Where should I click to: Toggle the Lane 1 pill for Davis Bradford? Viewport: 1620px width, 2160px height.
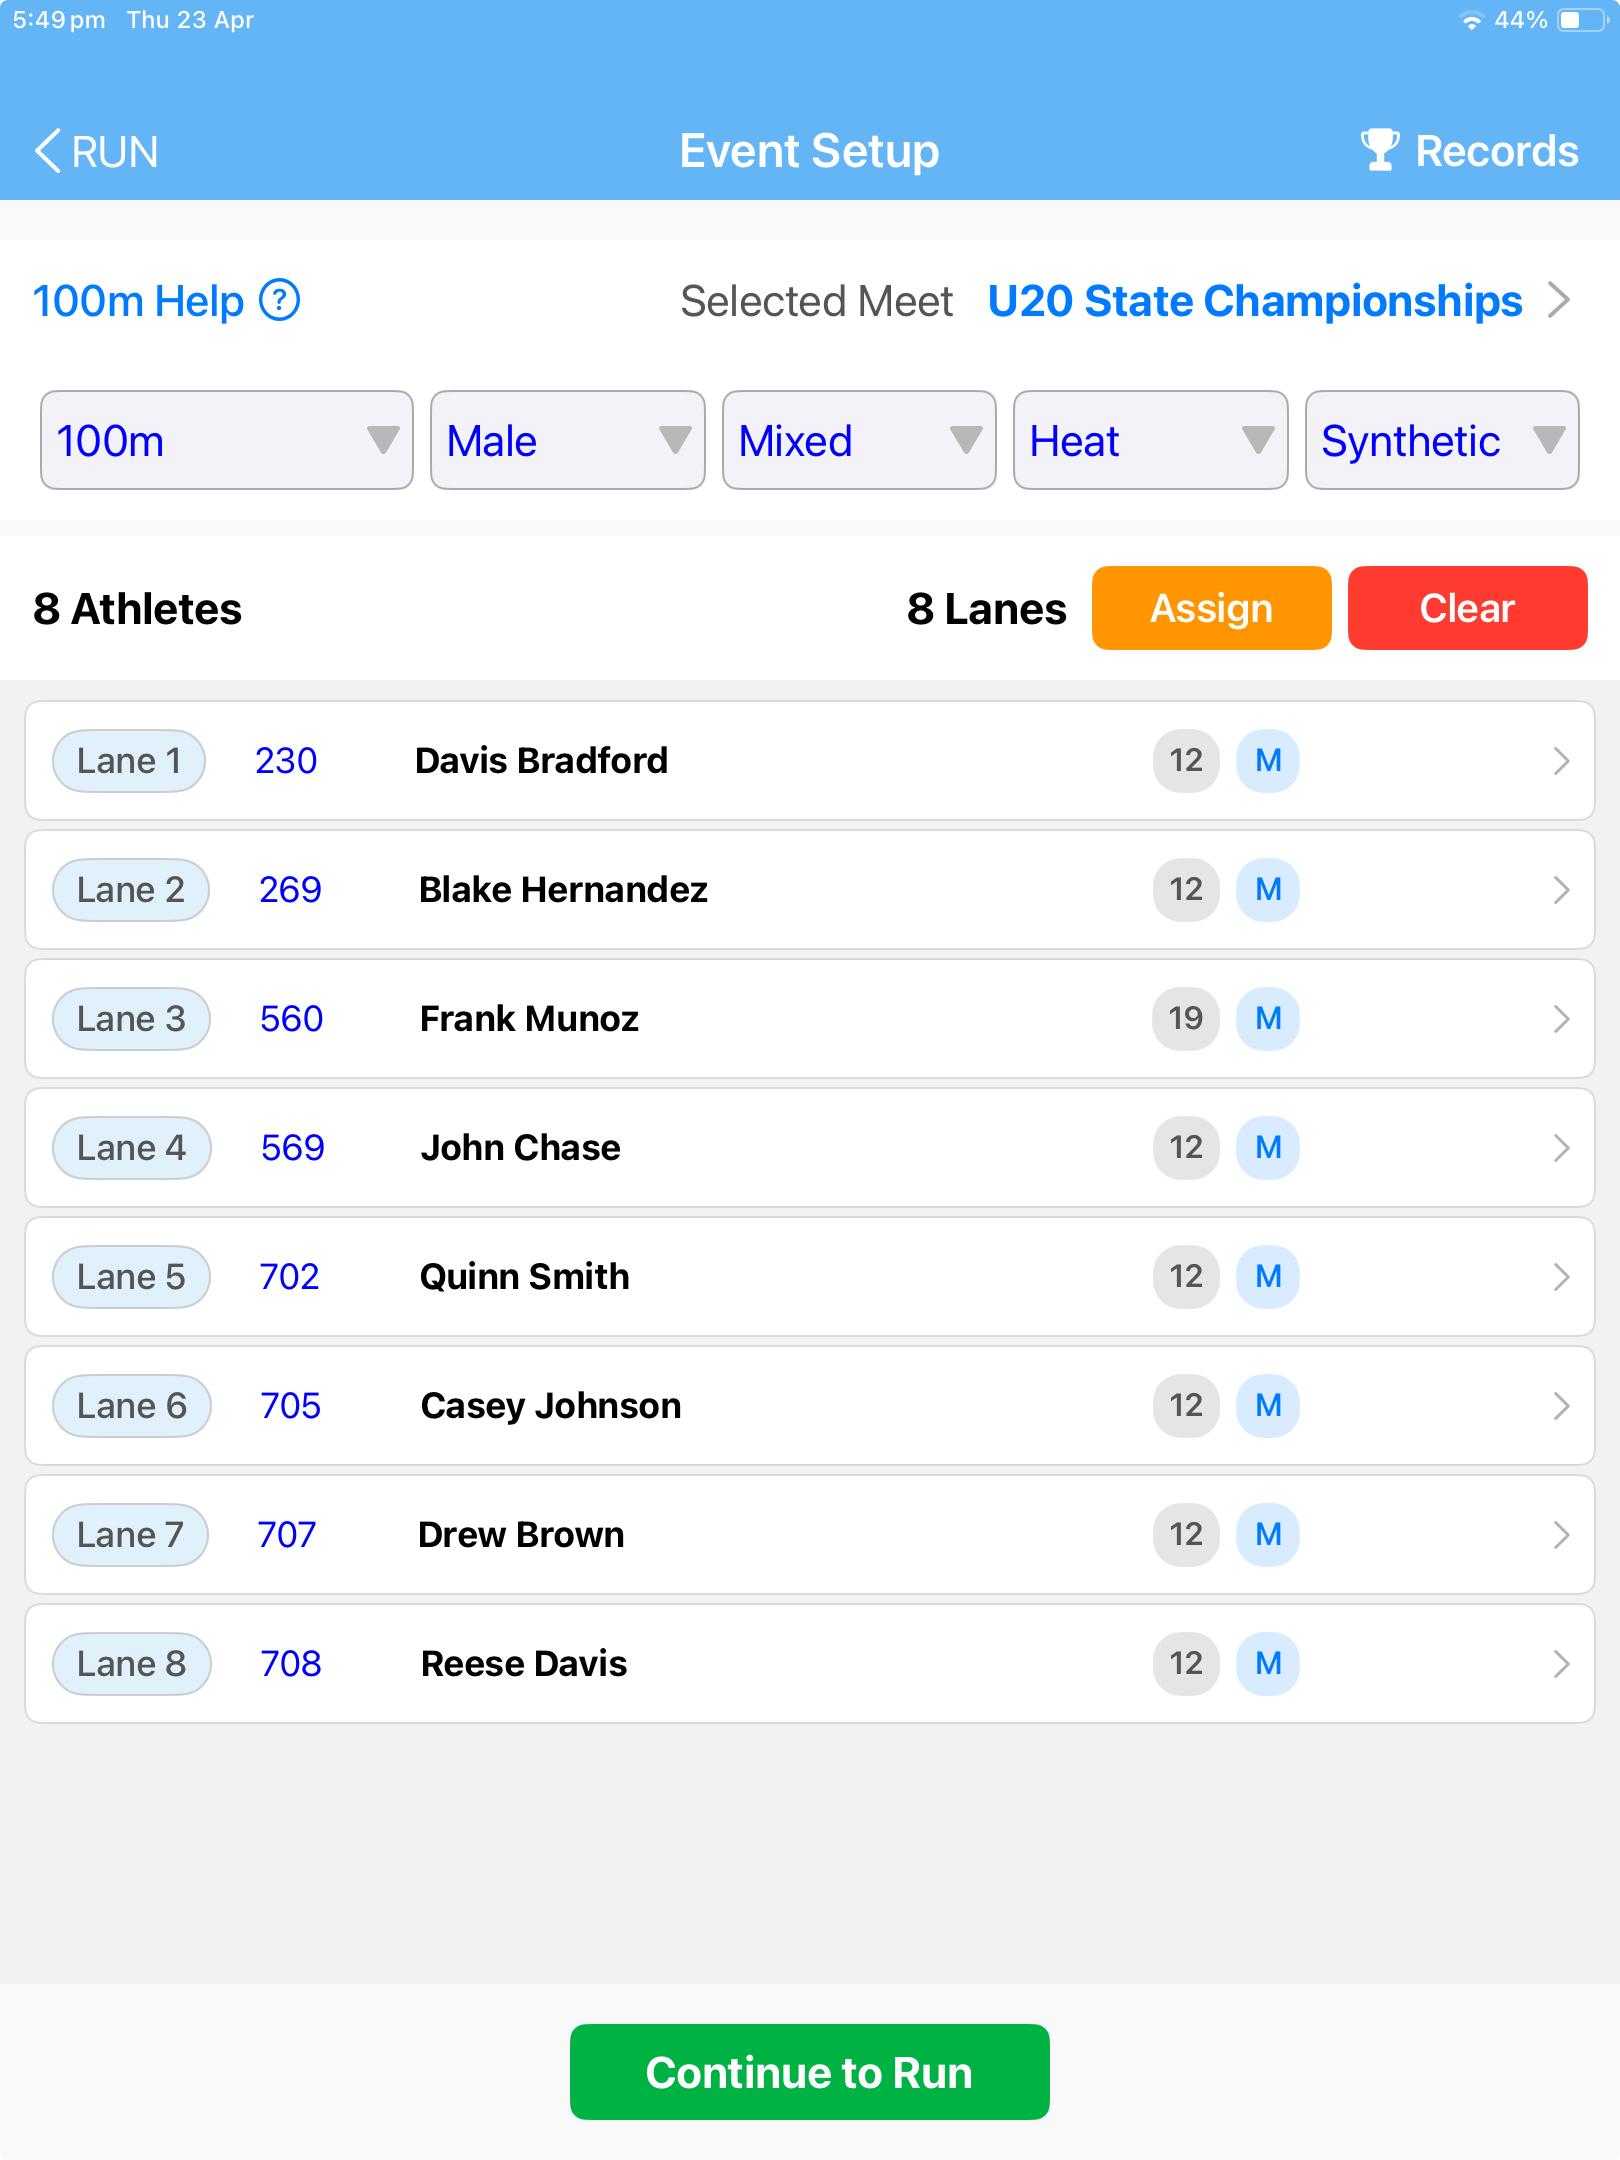tap(128, 760)
